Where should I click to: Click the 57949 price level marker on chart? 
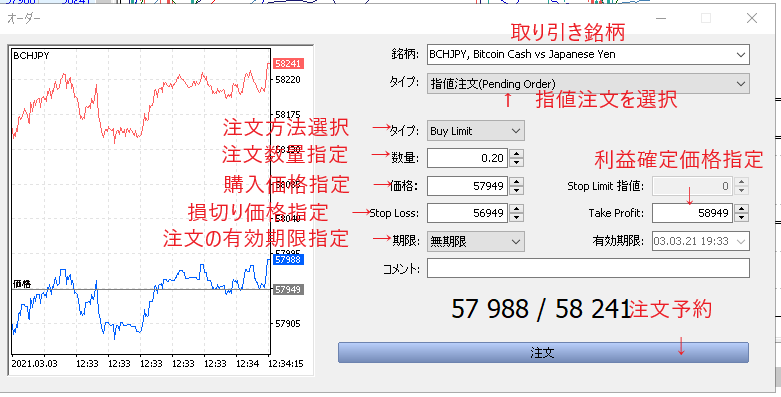pos(288,289)
